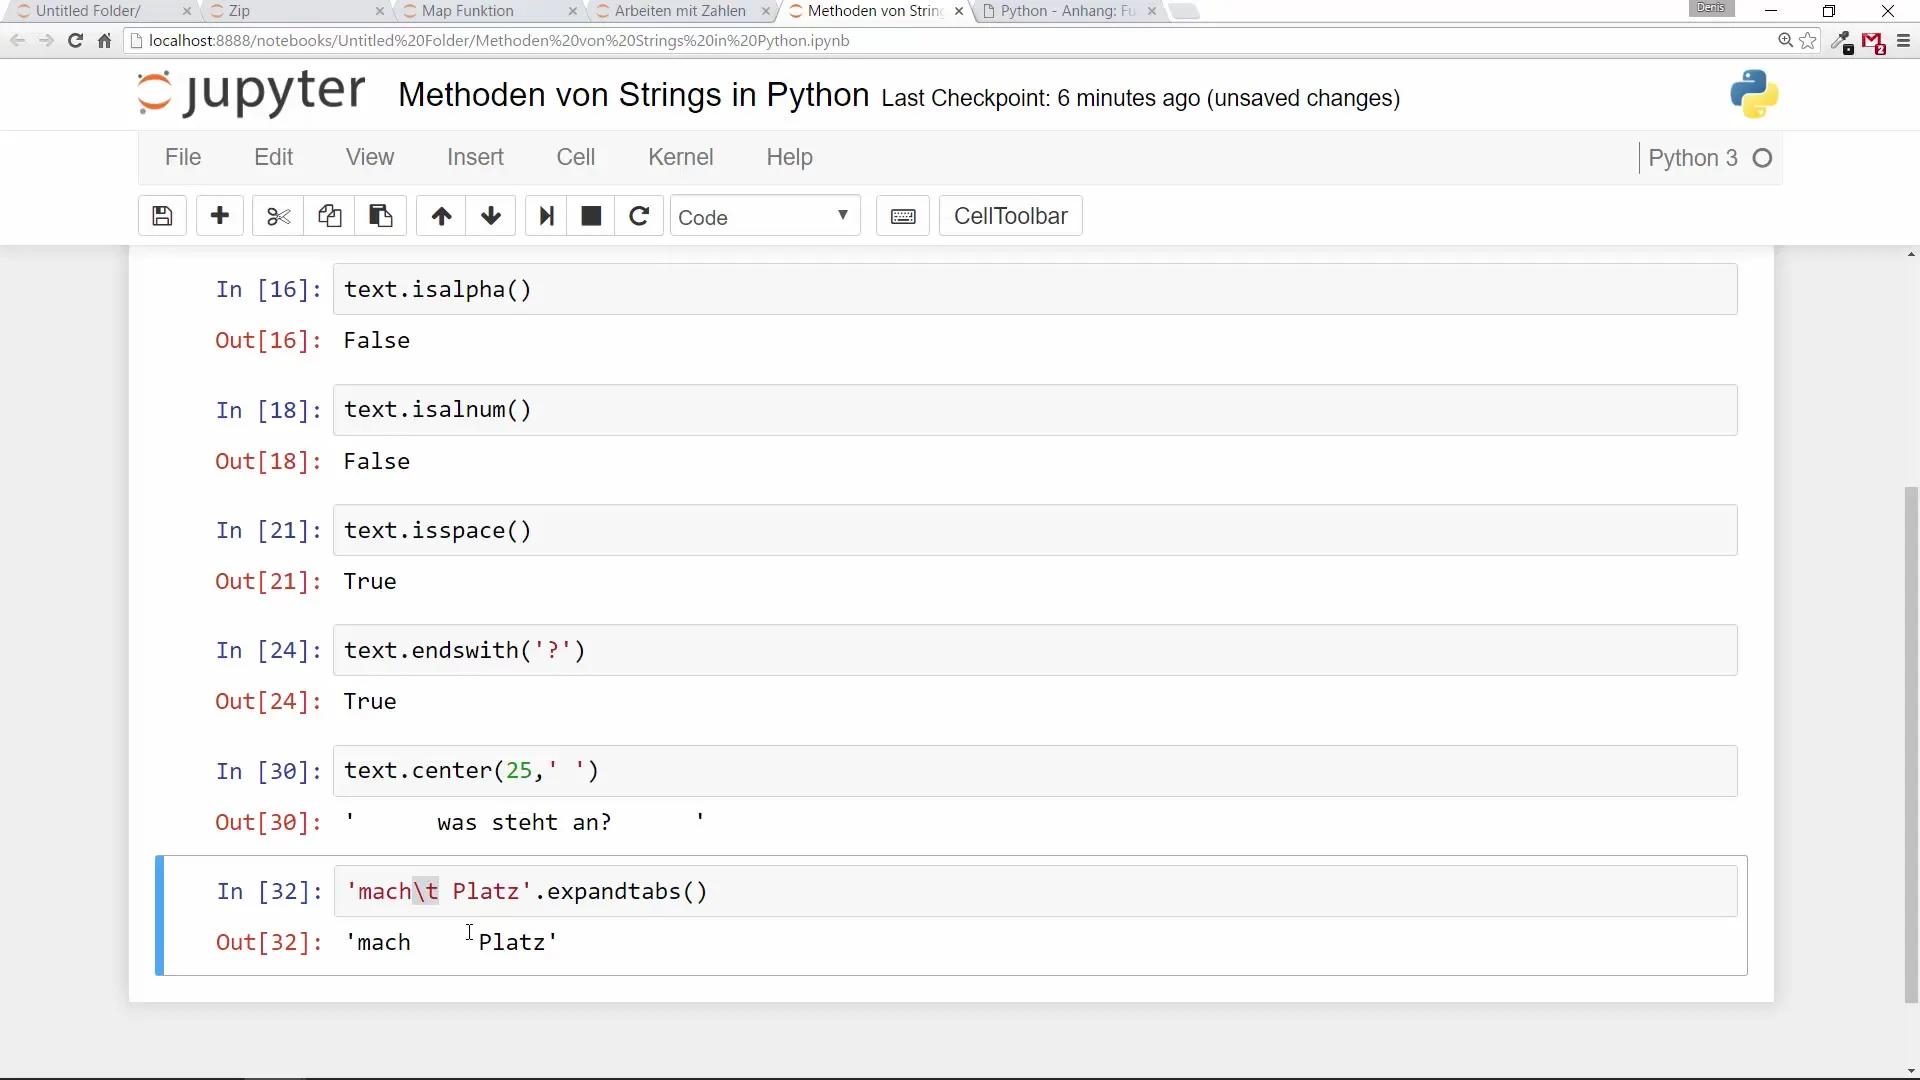This screenshot has height=1080, width=1920.
Task: Run the cell with the step-forward icon
Action: click(546, 216)
